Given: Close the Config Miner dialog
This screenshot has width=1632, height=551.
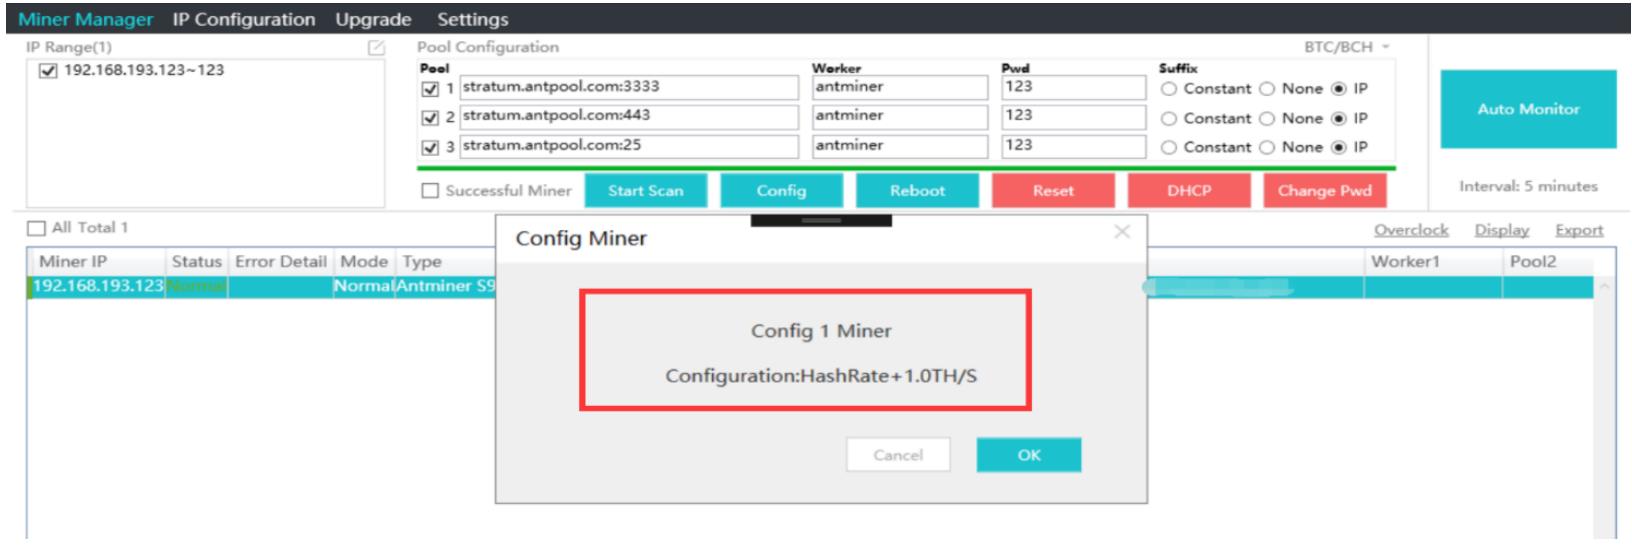Looking at the screenshot, I should (1122, 232).
